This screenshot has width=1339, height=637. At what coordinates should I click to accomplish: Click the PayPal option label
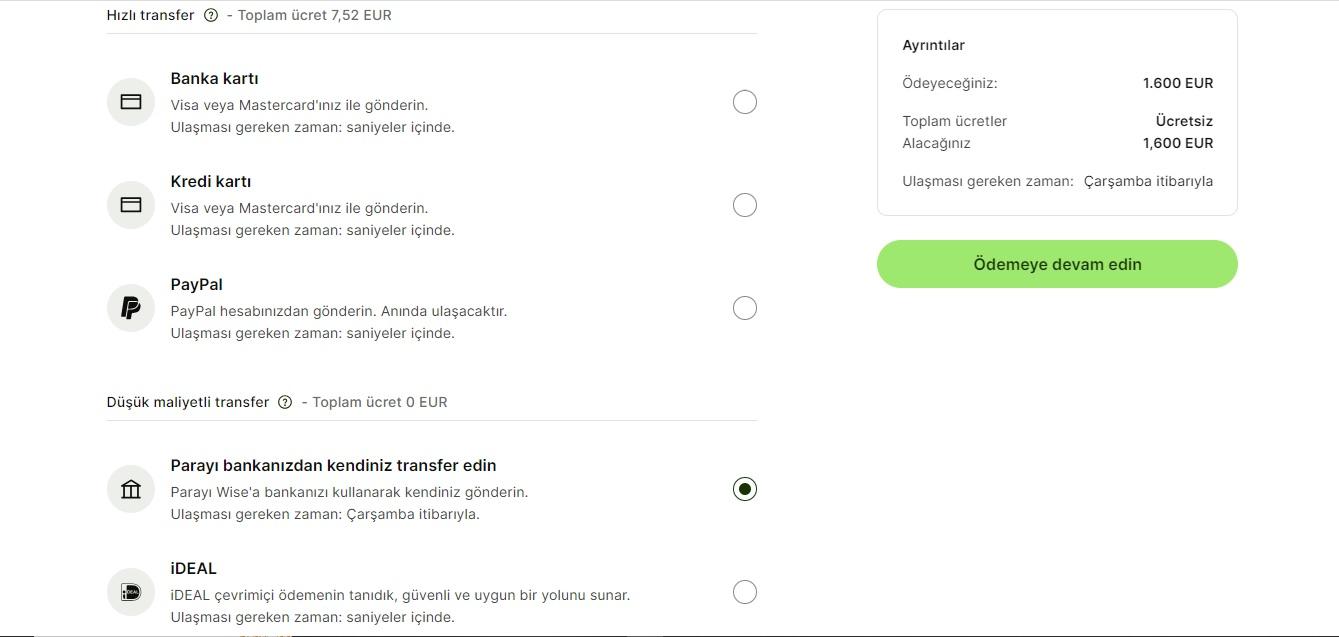196,284
